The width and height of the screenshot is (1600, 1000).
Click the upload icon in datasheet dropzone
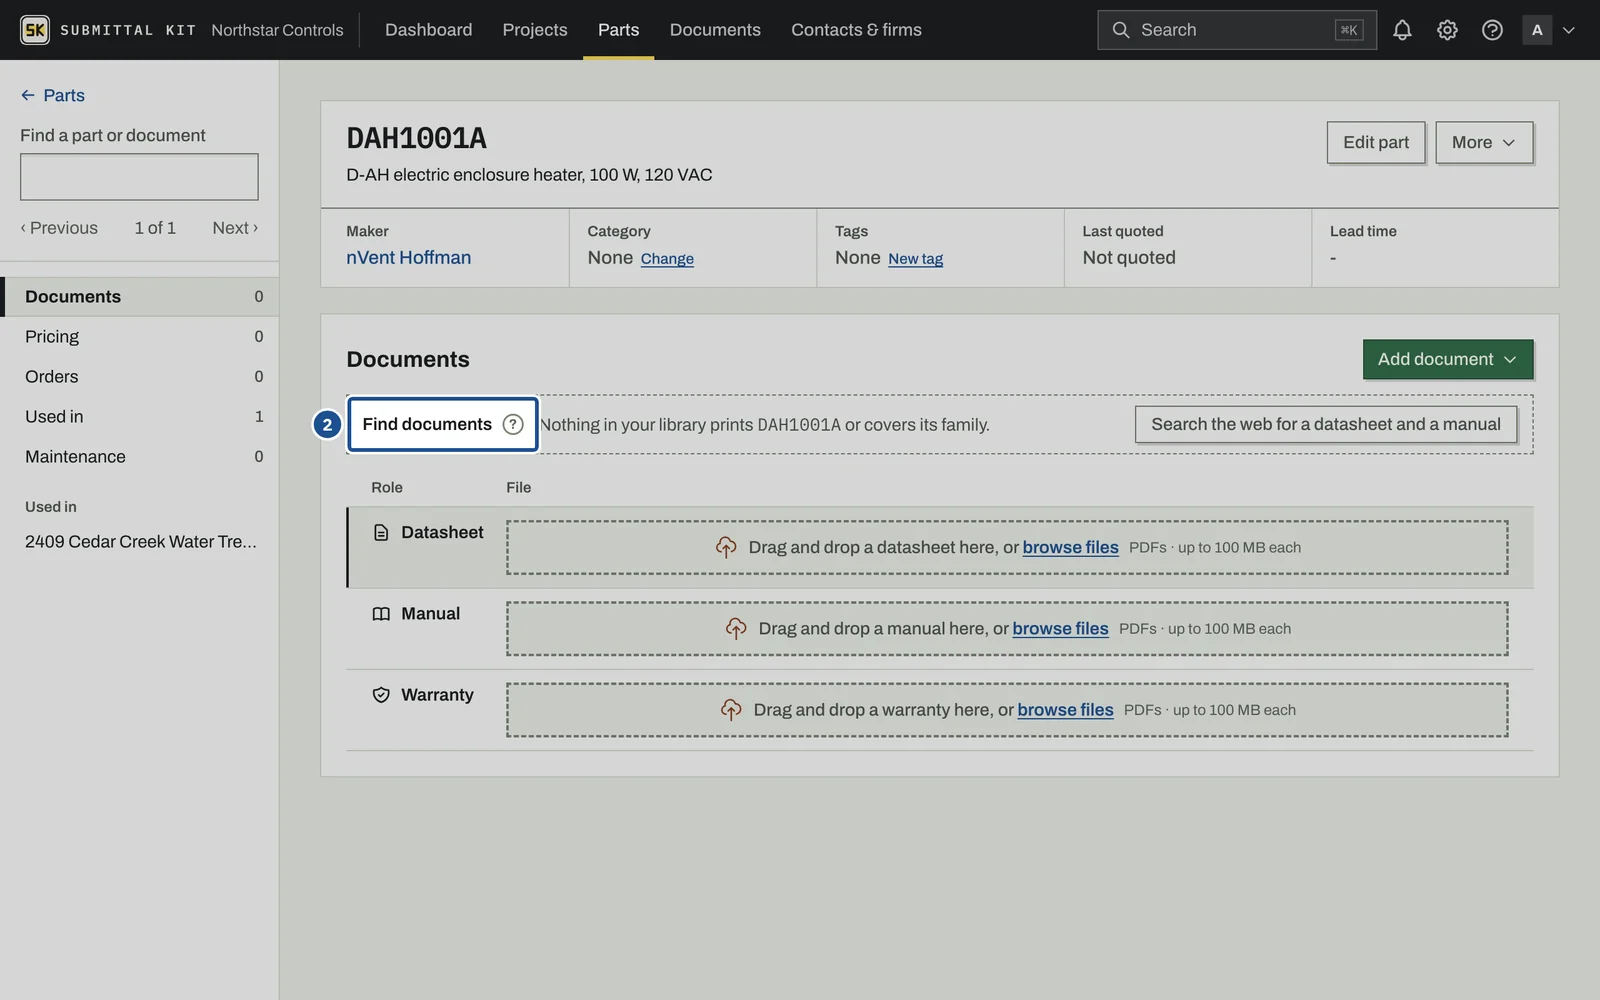click(x=726, y=547)
